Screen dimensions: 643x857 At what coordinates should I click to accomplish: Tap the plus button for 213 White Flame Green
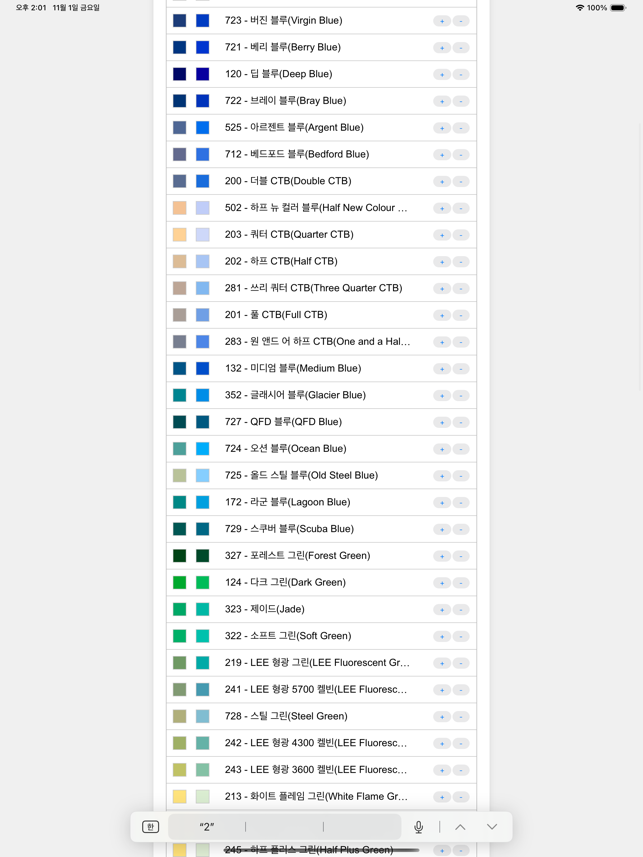[x=442, y=797]
